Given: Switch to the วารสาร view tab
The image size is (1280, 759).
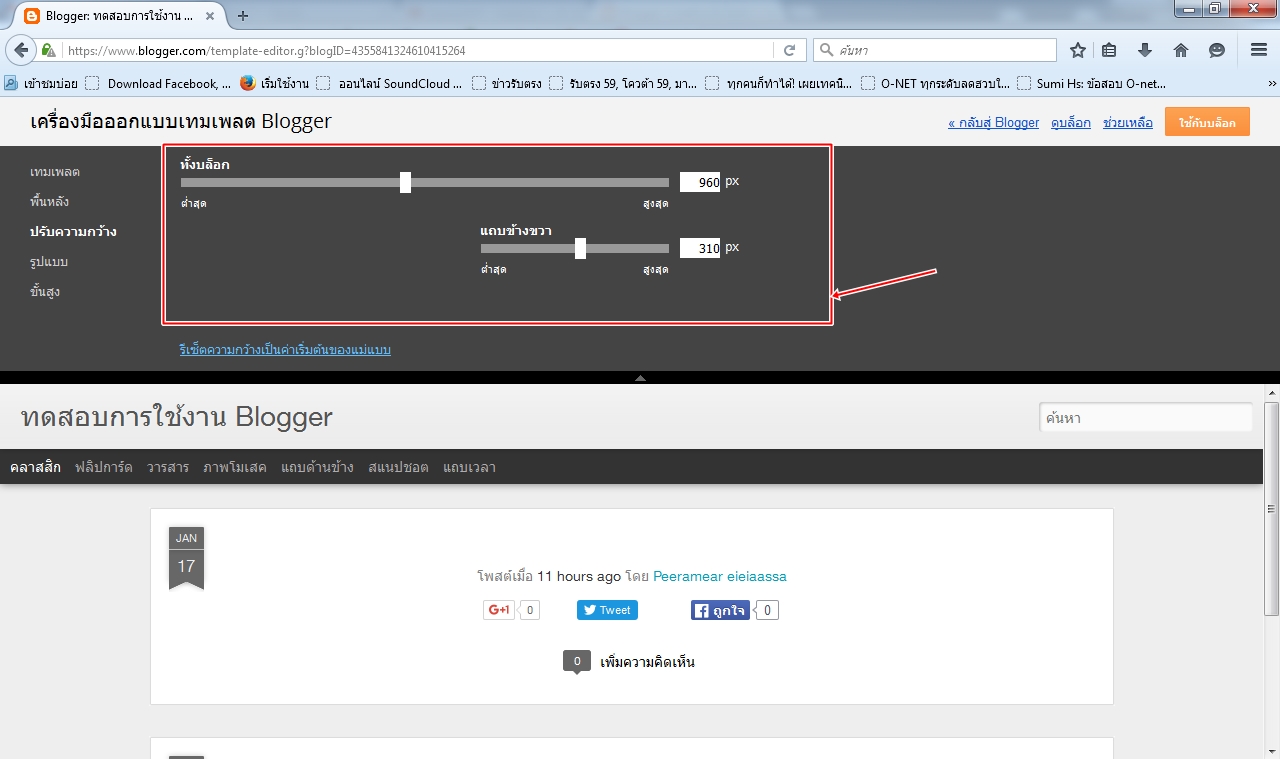Looking at the screenshot, I should [168, 467].
